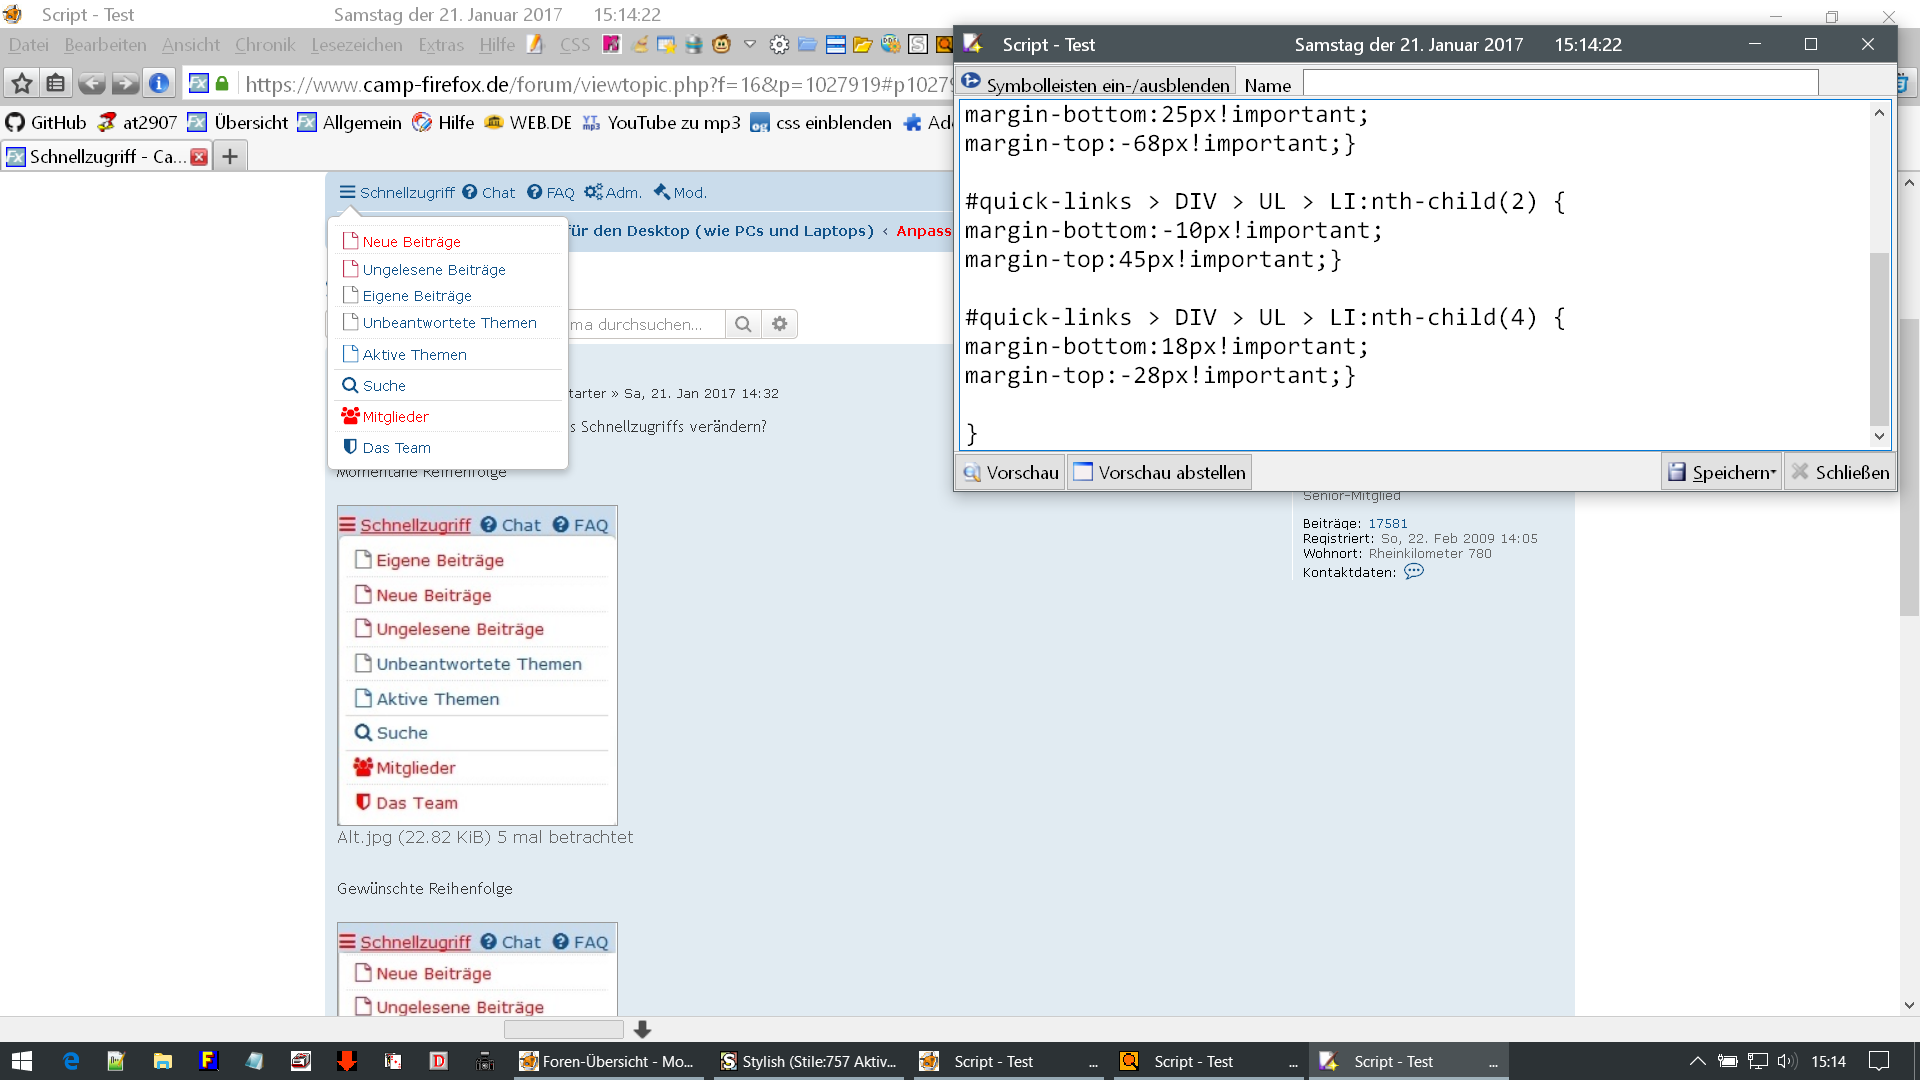Click the bookmark star icon
This screenshot has height=1080, width=1920.
click(22, 84)
